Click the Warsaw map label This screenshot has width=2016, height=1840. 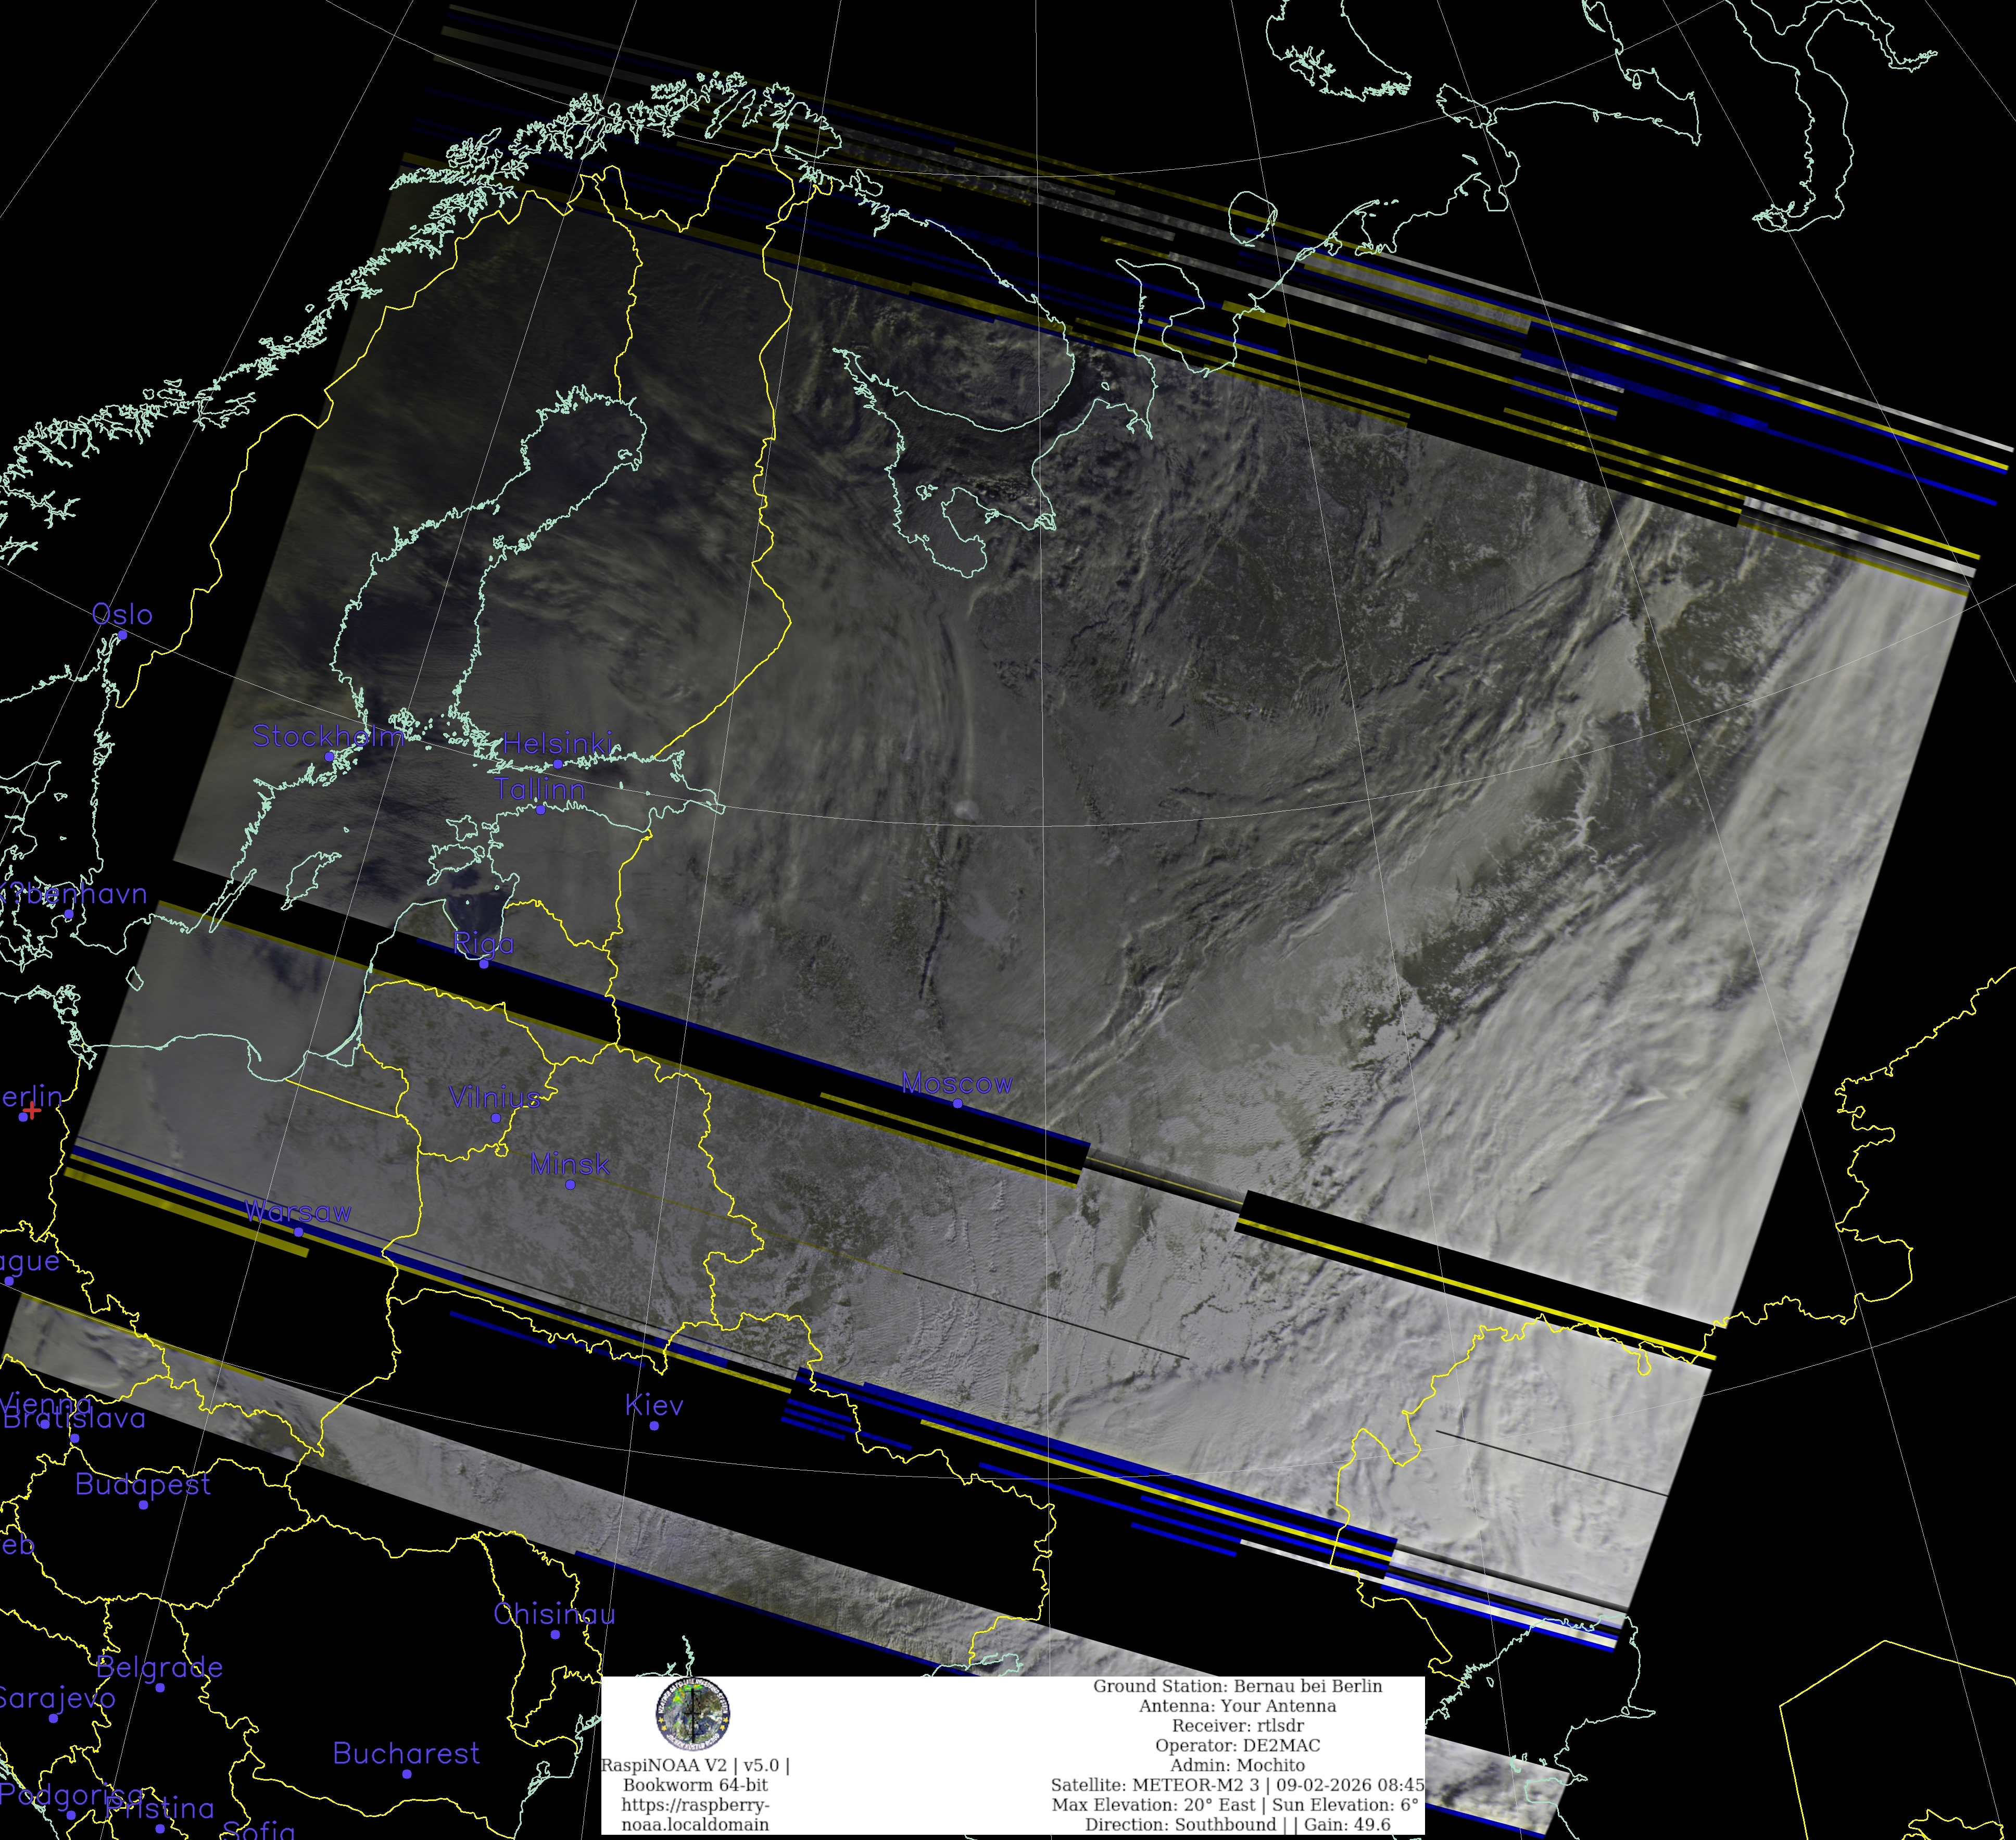coord(298,1212)
